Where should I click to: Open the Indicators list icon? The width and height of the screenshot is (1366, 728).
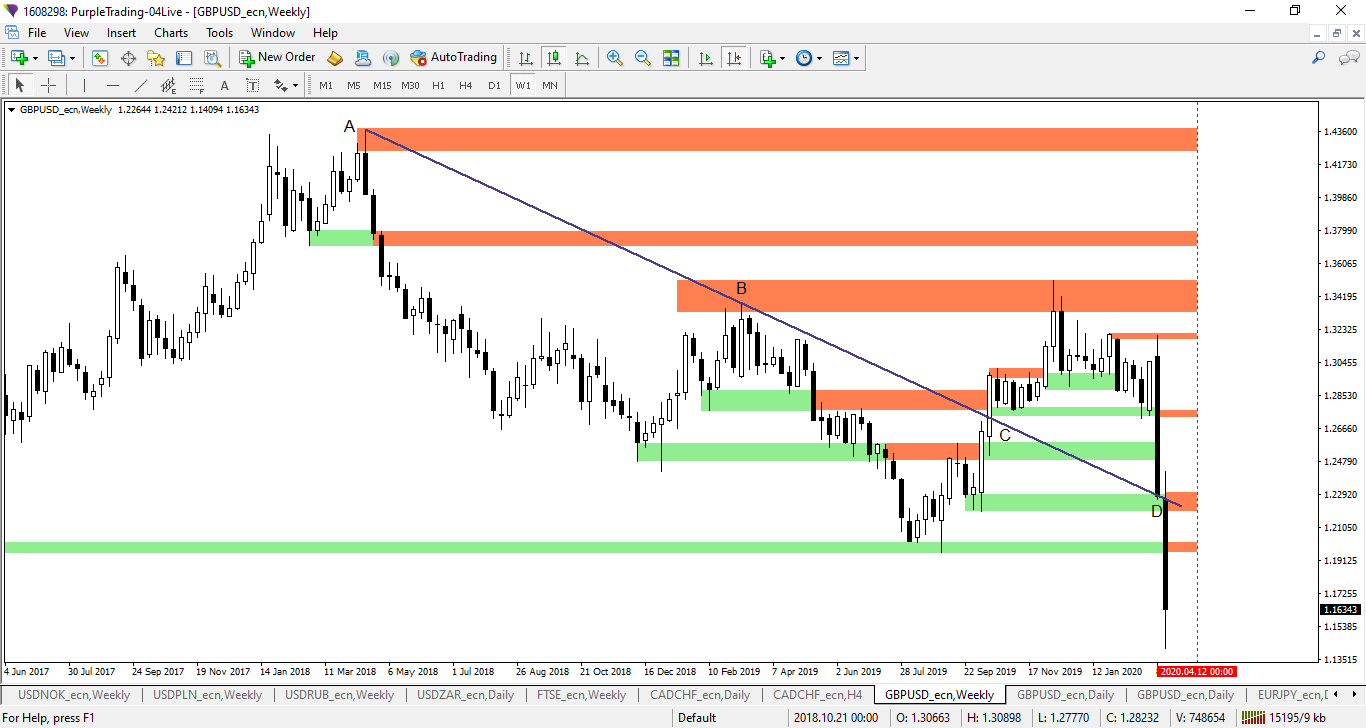(768, 58)
